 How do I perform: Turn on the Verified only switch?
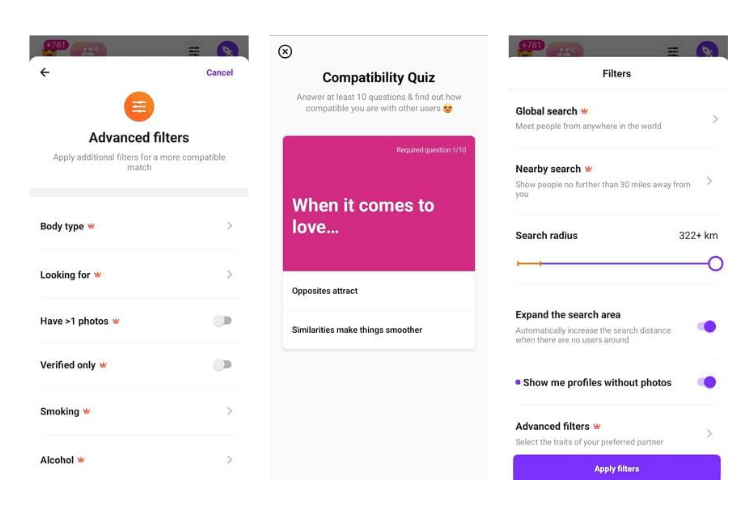pyautogui.click(x=222, y=365)
